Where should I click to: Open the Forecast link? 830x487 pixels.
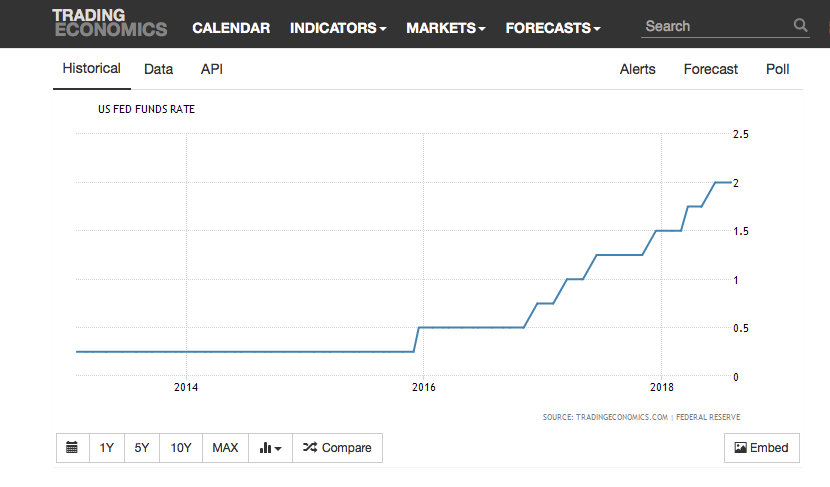pyautogui.click(x=710, y=69)
